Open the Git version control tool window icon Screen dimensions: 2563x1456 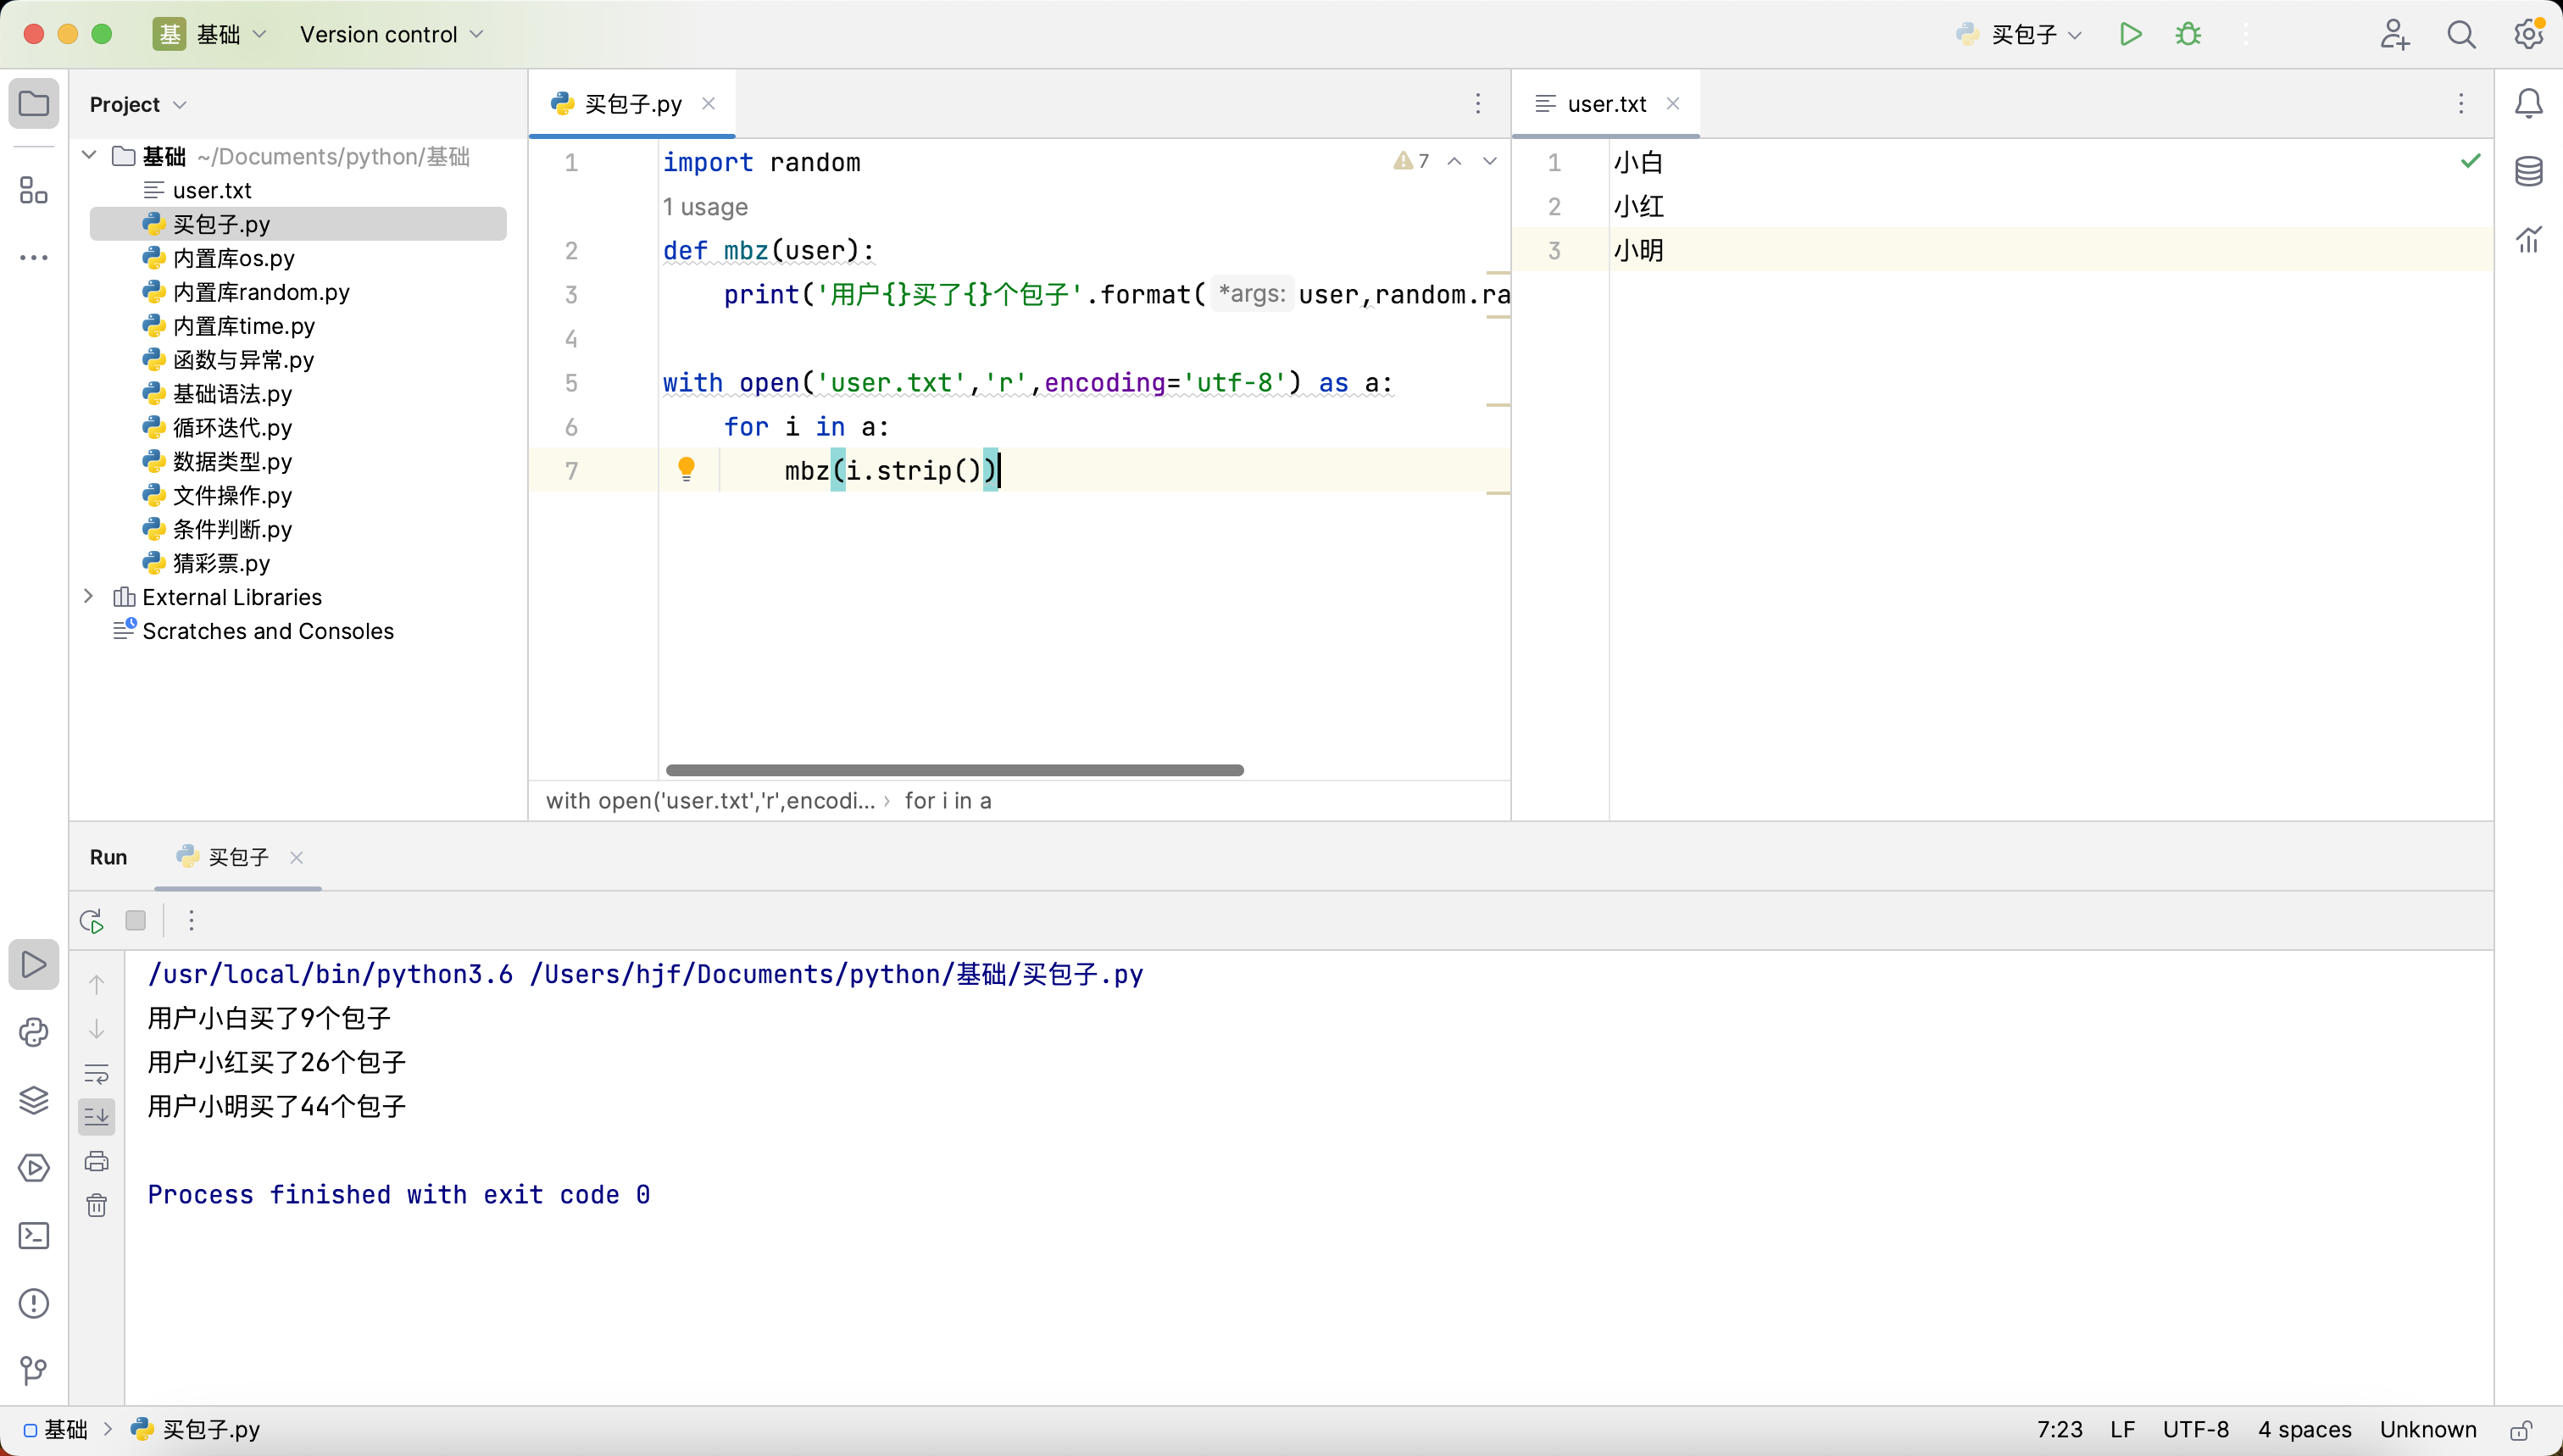(34, 1370)
